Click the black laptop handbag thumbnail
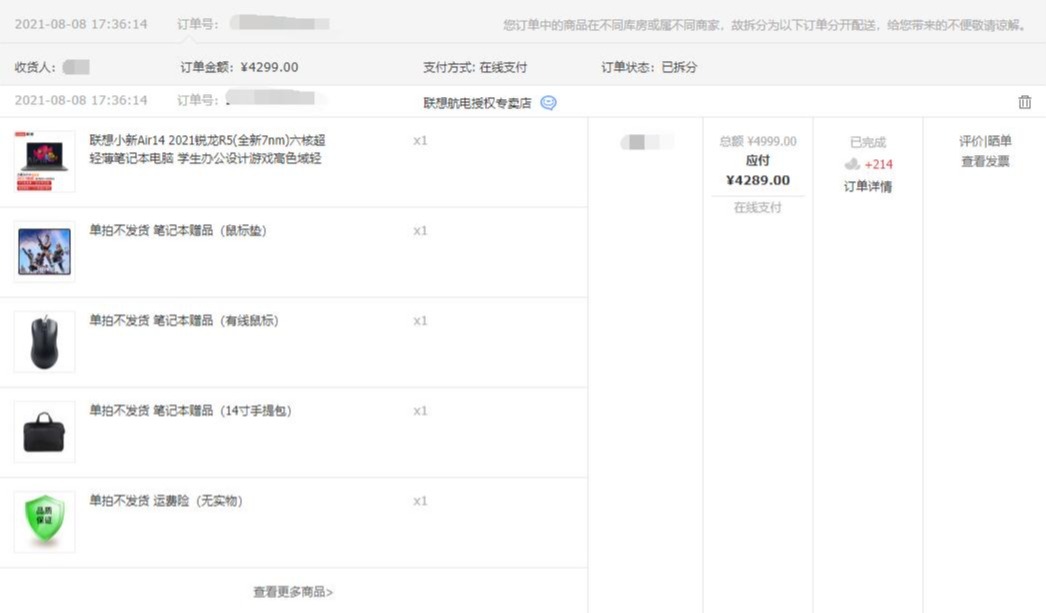Screen dimensions: 1046x613 coord(44,432)
